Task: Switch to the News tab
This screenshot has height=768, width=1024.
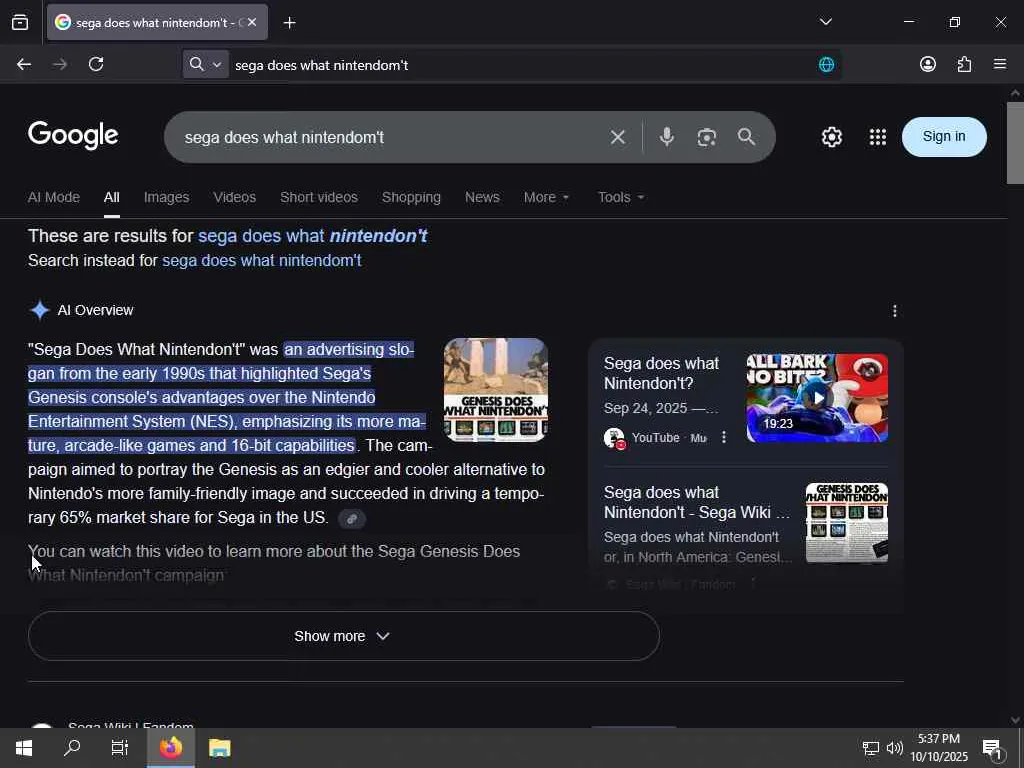Action: 482,197
